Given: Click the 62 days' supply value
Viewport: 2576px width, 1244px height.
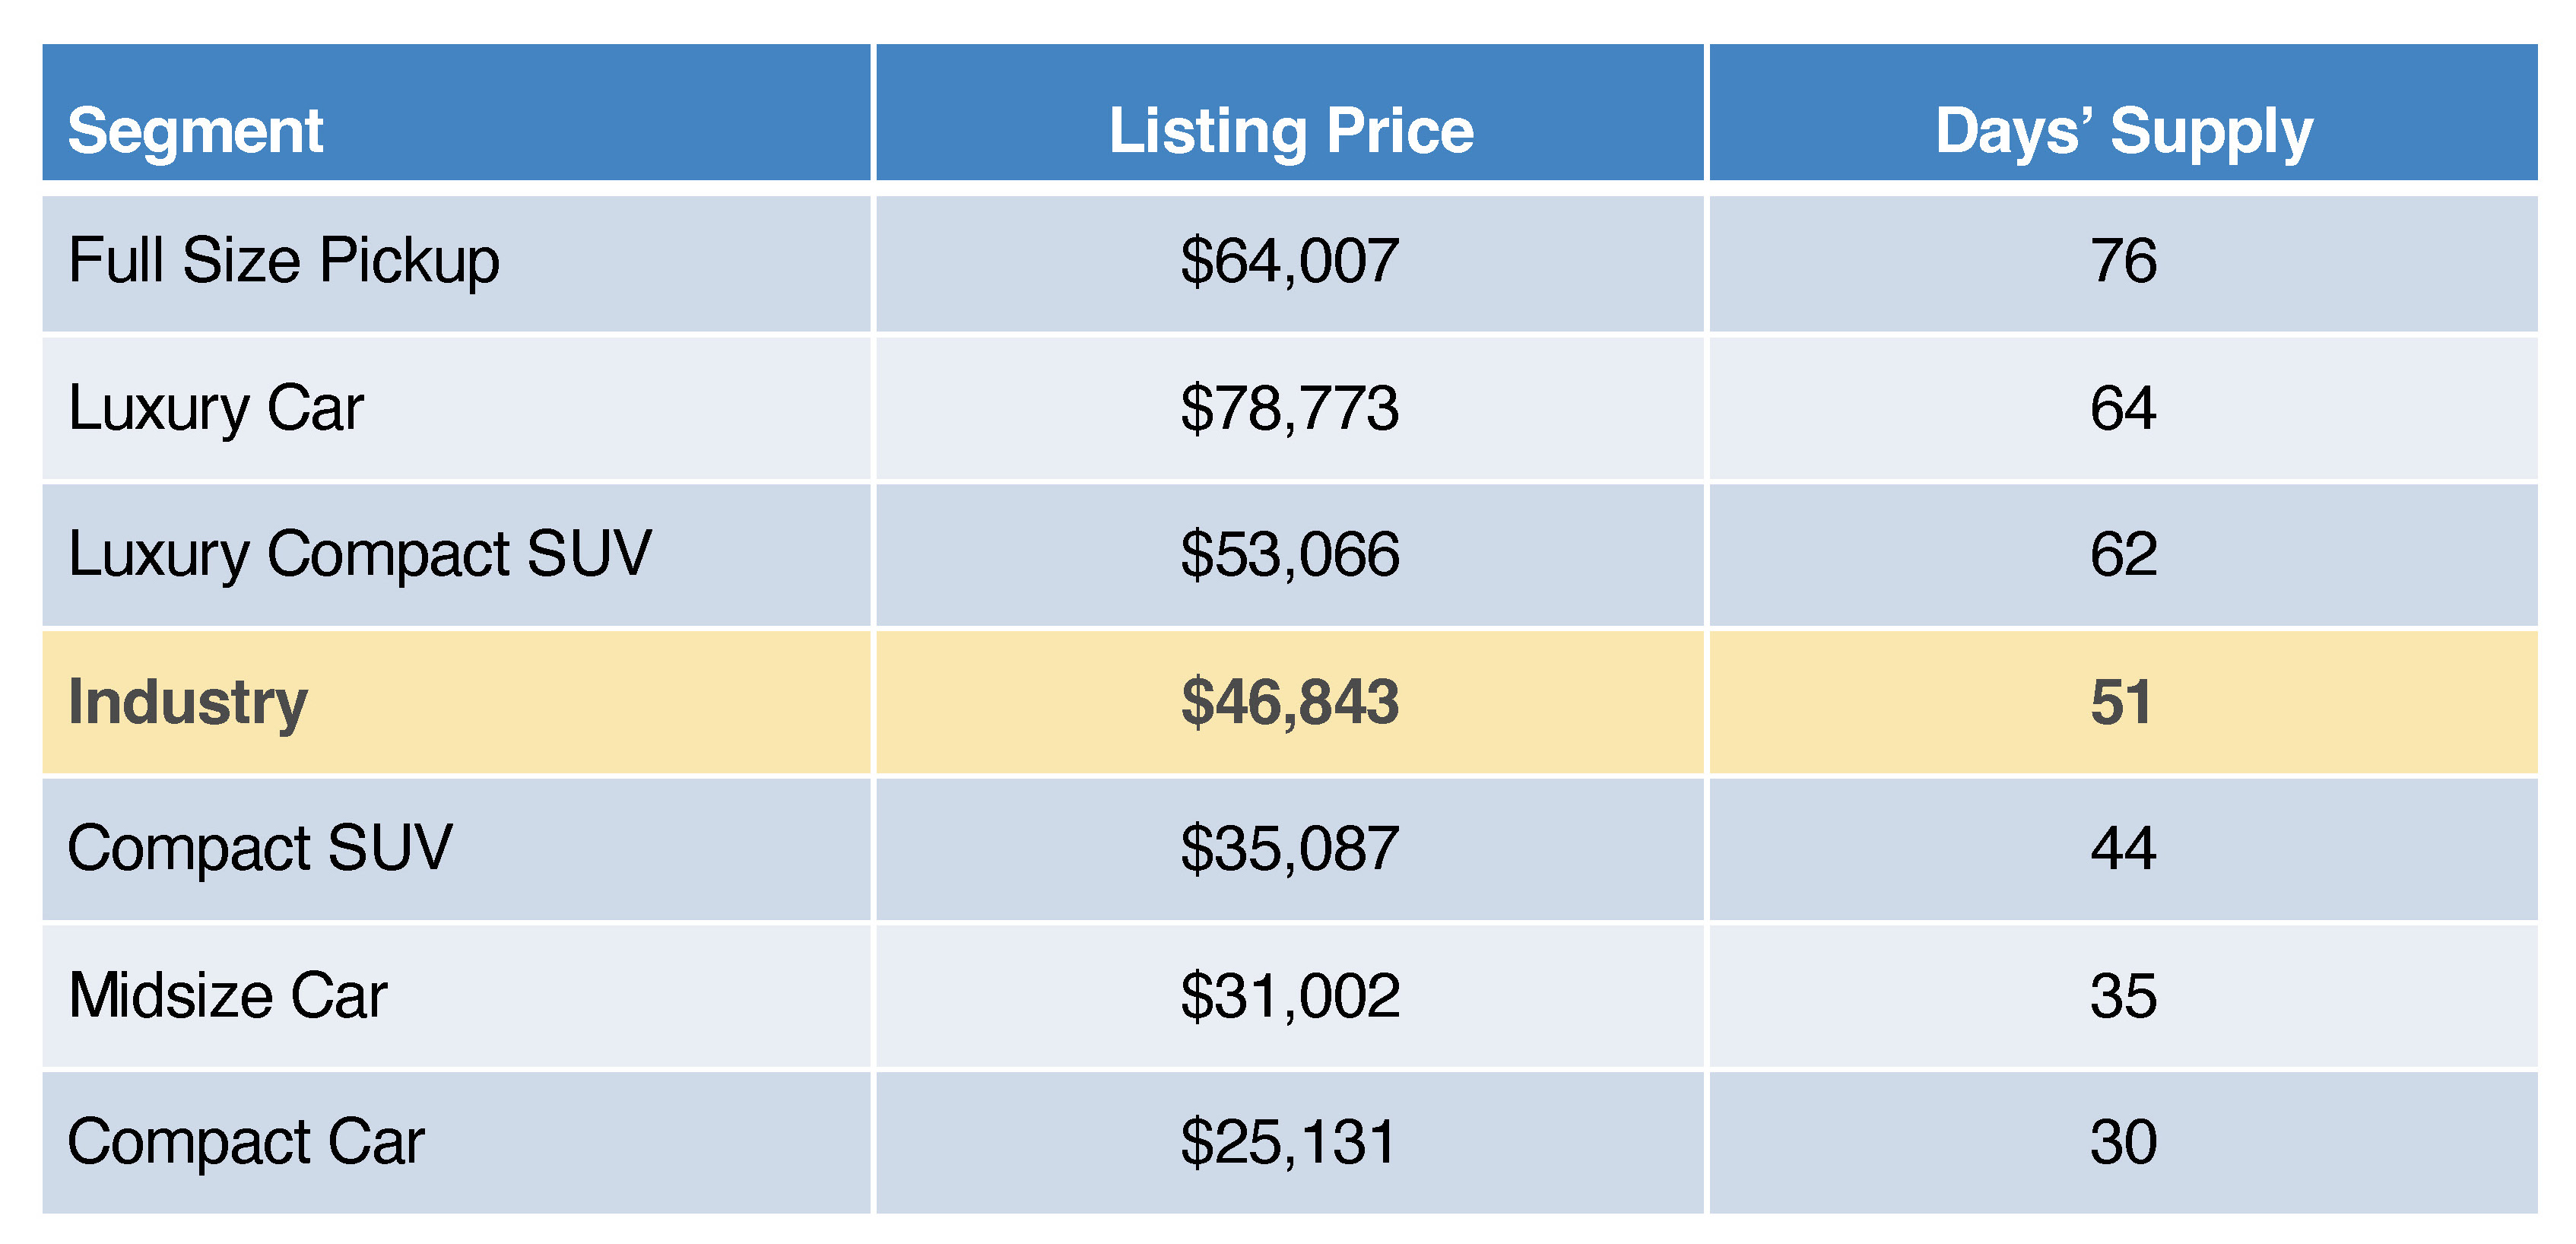Looking at the screenshot, I should pyautogui.click(x=2122, y=554).
